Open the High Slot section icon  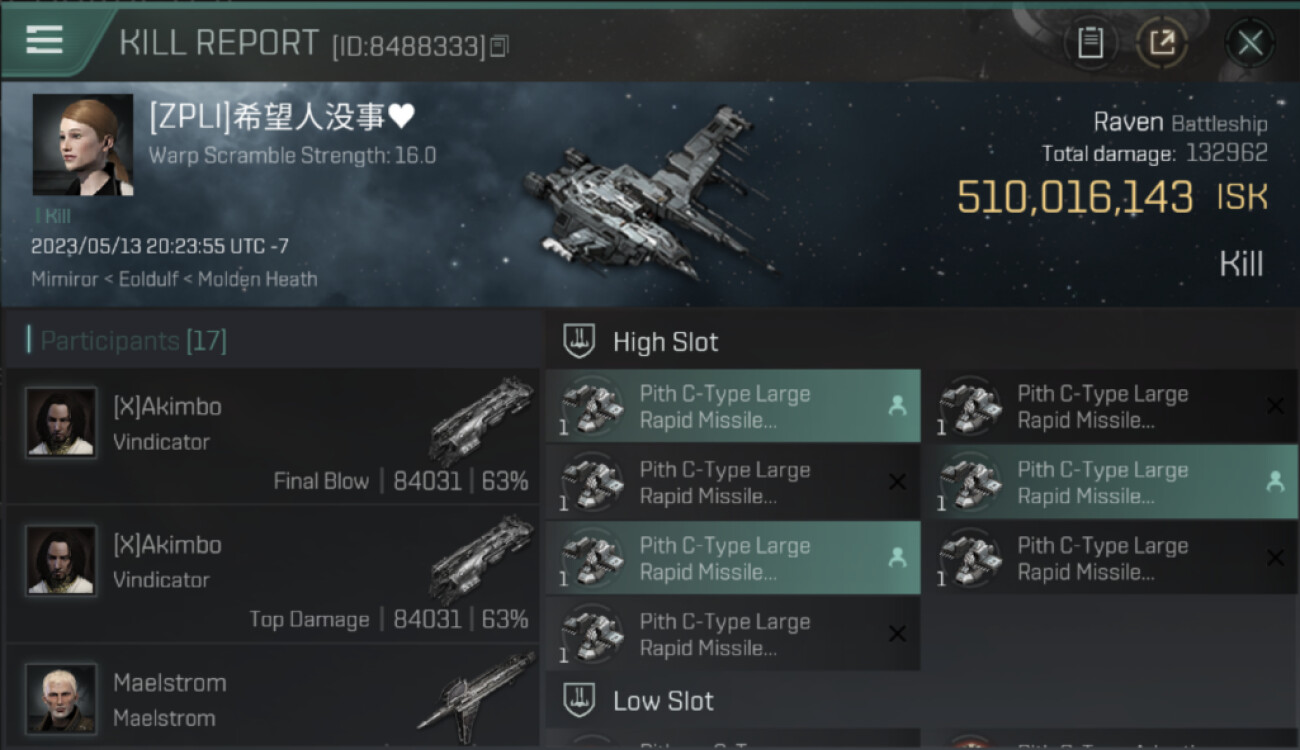click(580, 342)
